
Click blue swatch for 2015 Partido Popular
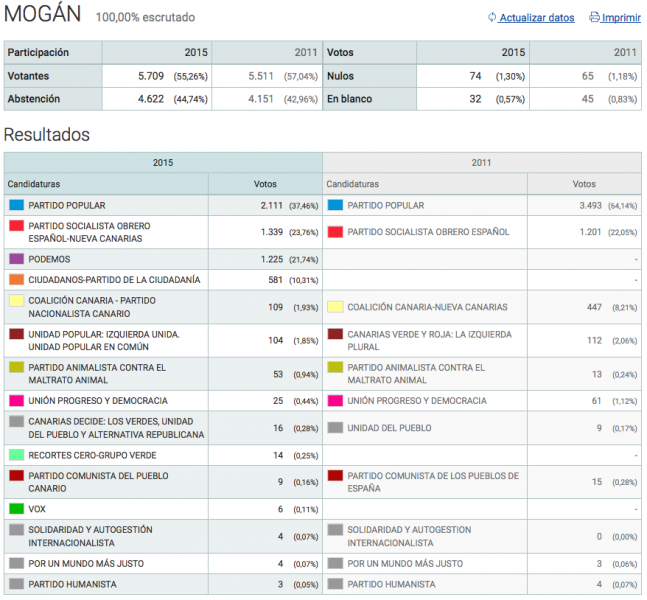tap(17, 205)
